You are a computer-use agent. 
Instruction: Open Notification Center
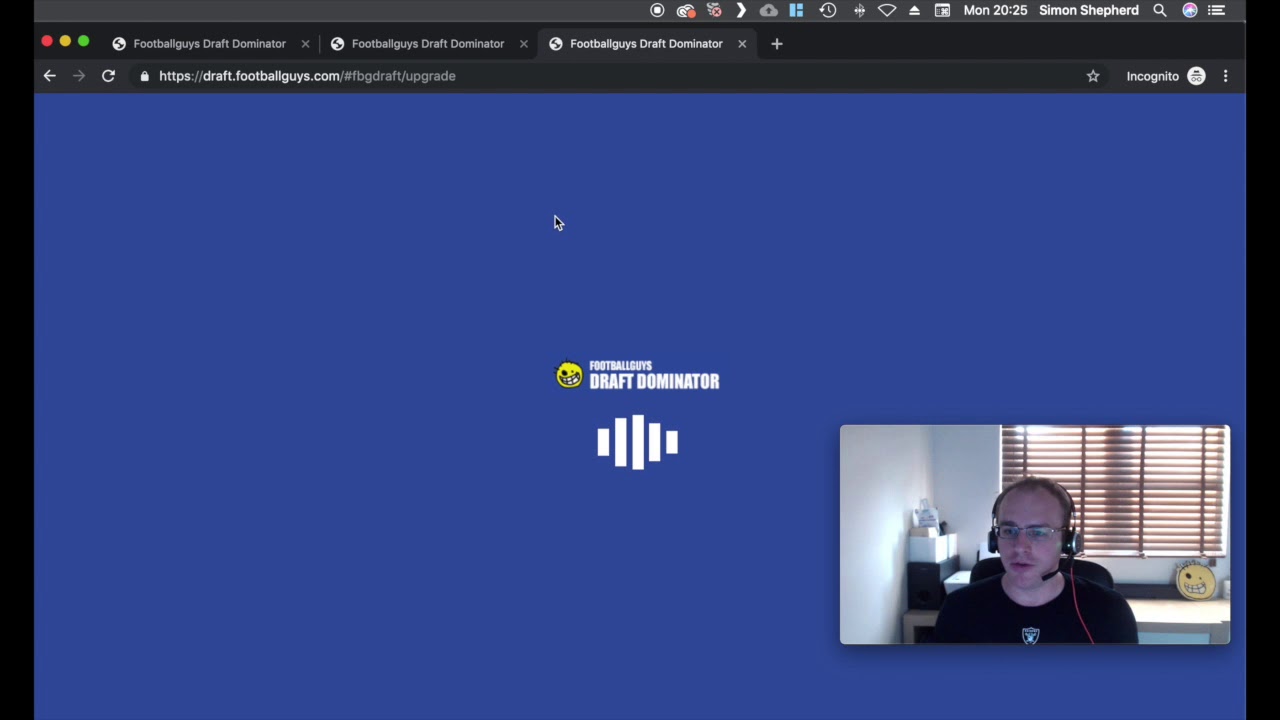[x=1217, y=10]
